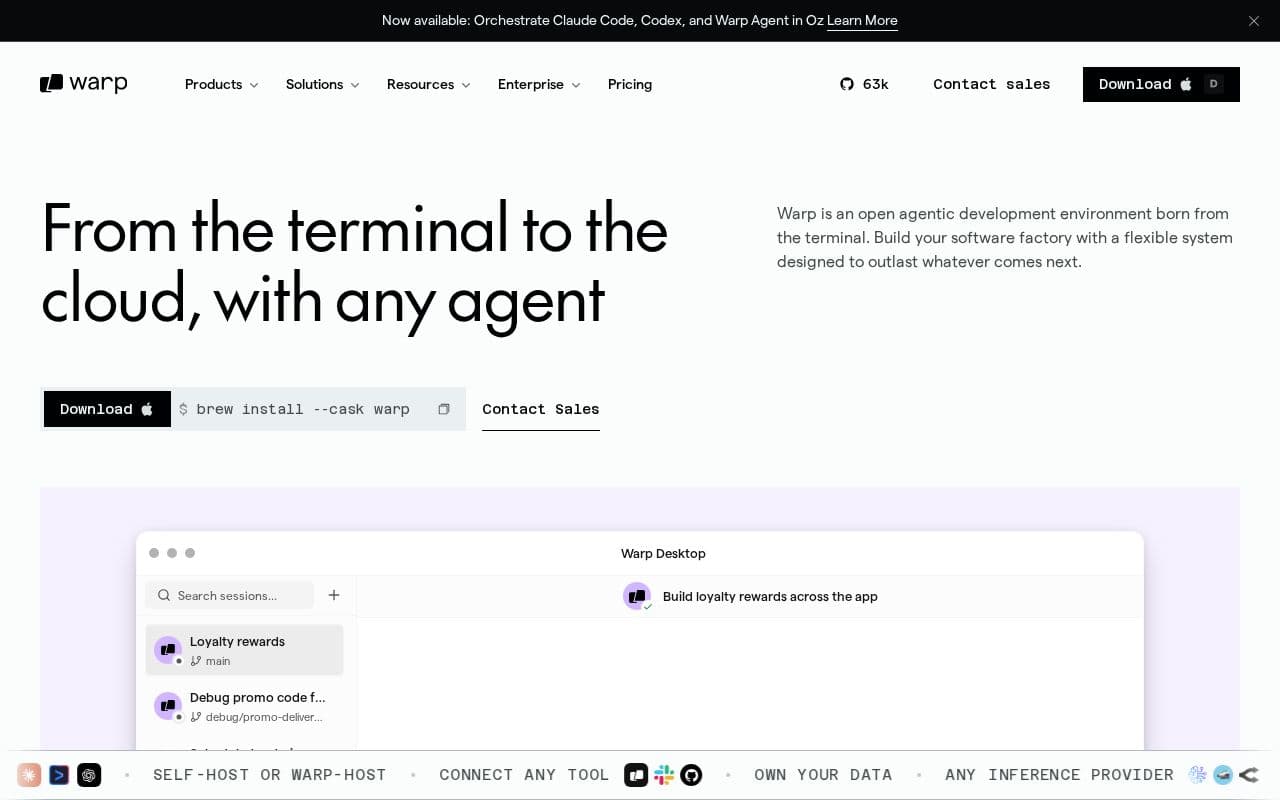Open the GitHub 63k stars link
1280x800 pixels.
[864, 84]
